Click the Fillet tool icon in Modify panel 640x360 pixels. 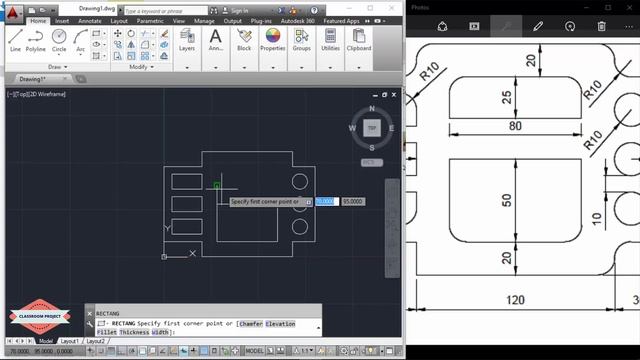pyautogui.click(x=144, y=44)
